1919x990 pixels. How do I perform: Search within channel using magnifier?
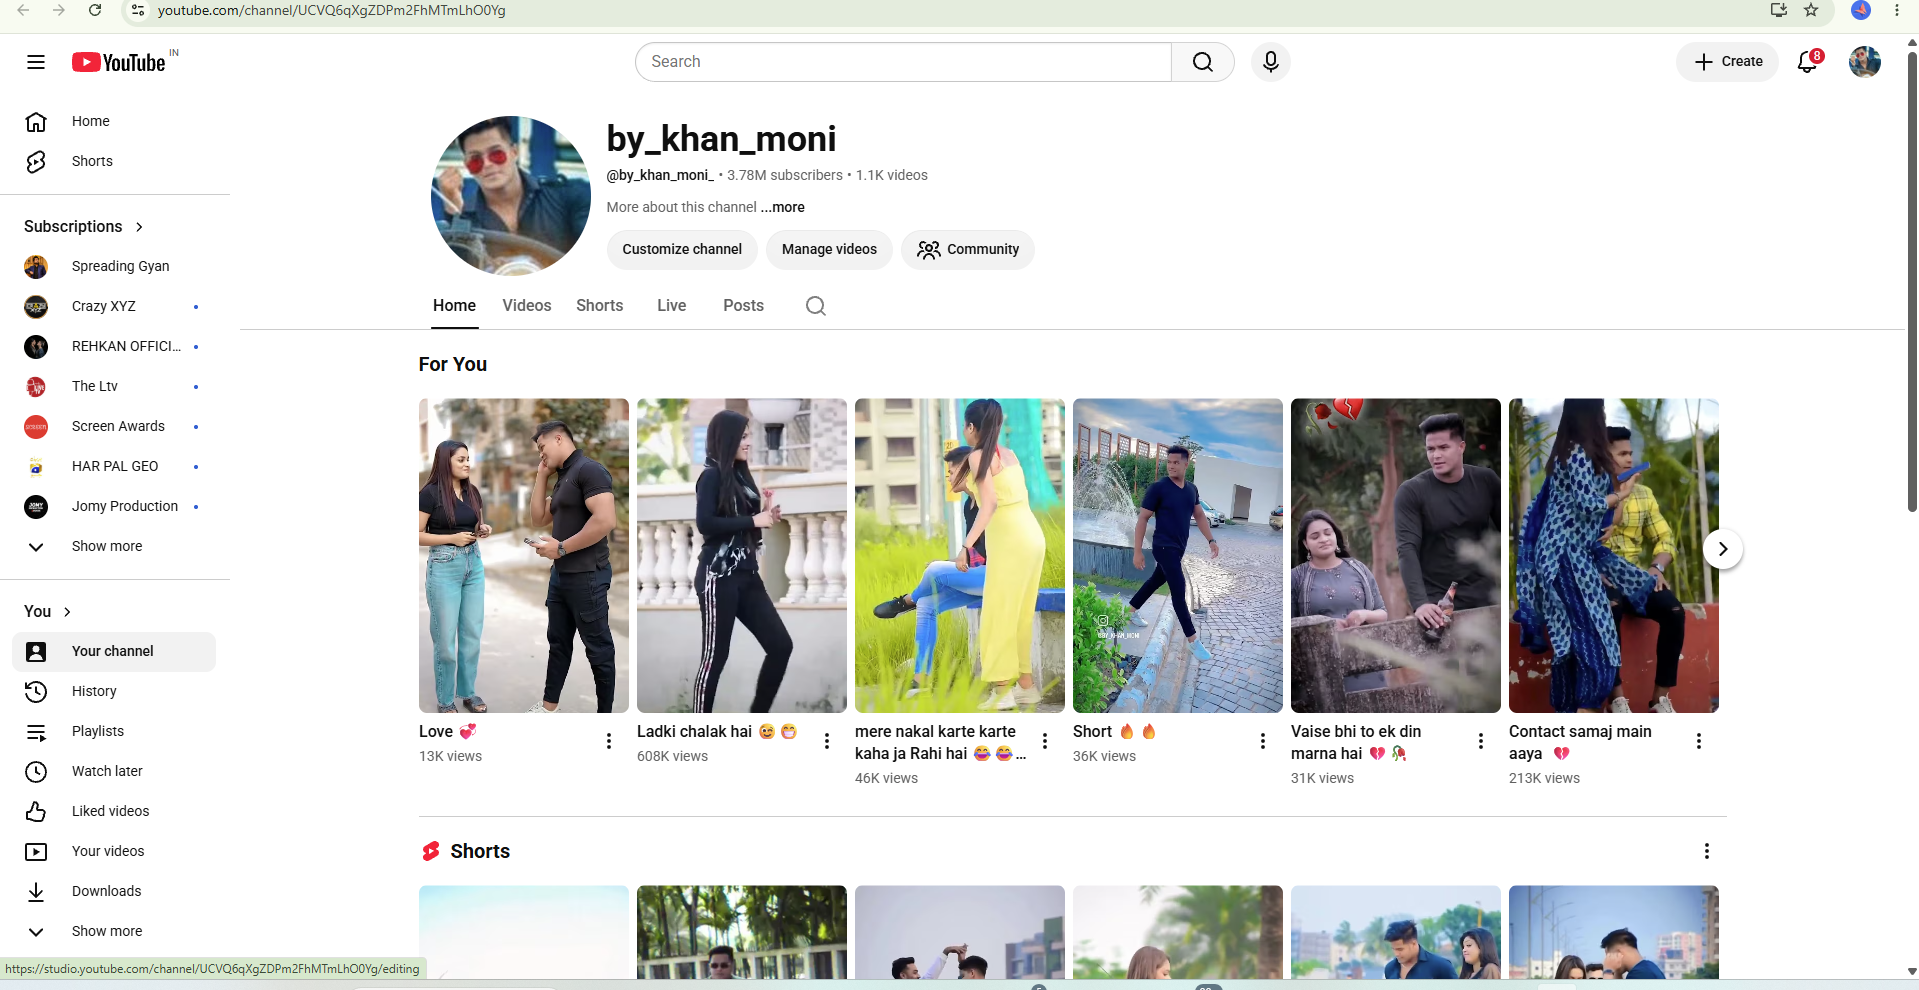[816, 306]
